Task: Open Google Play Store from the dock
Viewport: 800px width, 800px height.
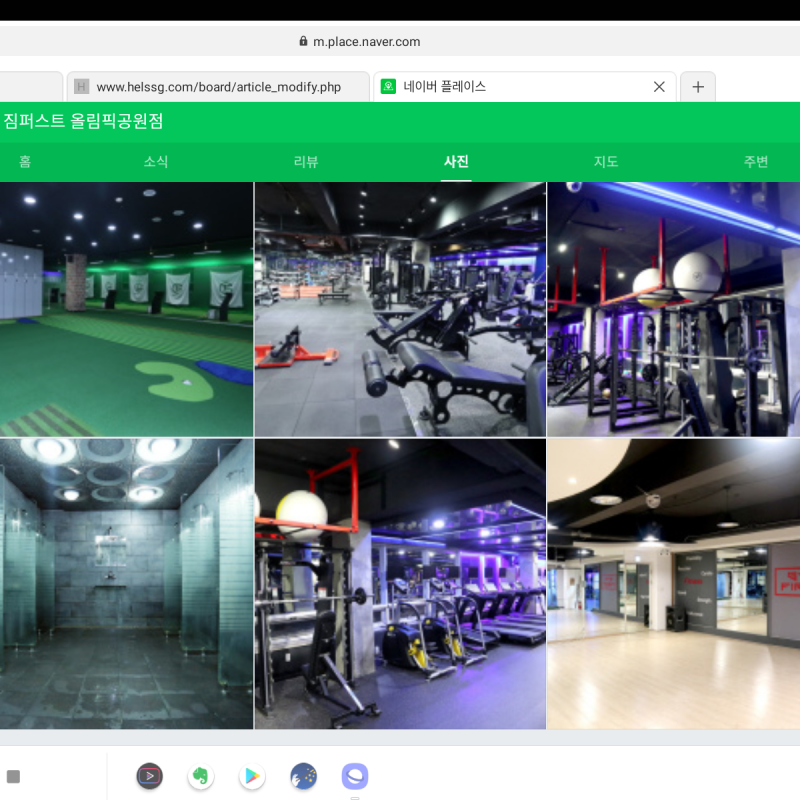Action: 252,777
